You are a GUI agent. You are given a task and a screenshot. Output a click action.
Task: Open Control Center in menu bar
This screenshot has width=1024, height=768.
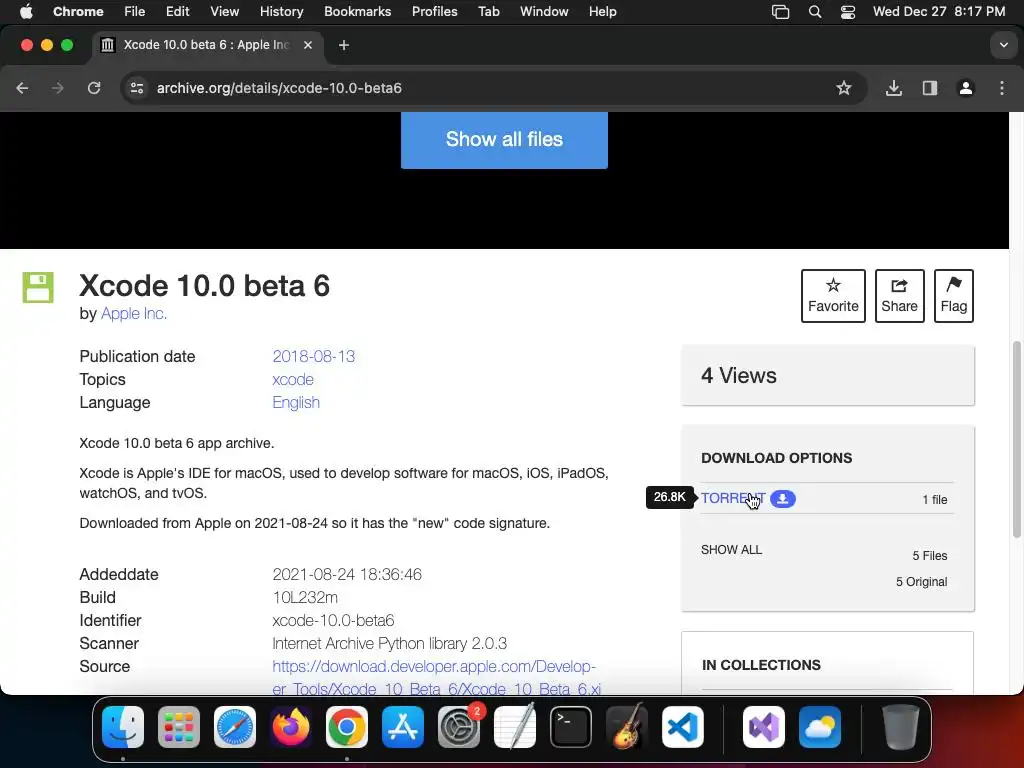pos(848,12)
